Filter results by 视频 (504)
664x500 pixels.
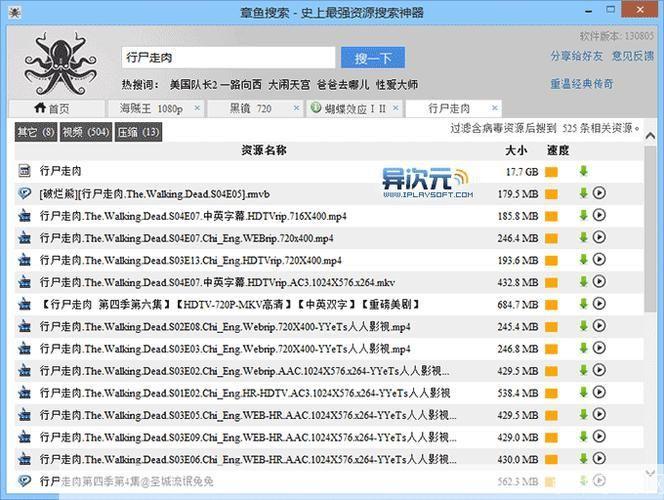(86, 132)
